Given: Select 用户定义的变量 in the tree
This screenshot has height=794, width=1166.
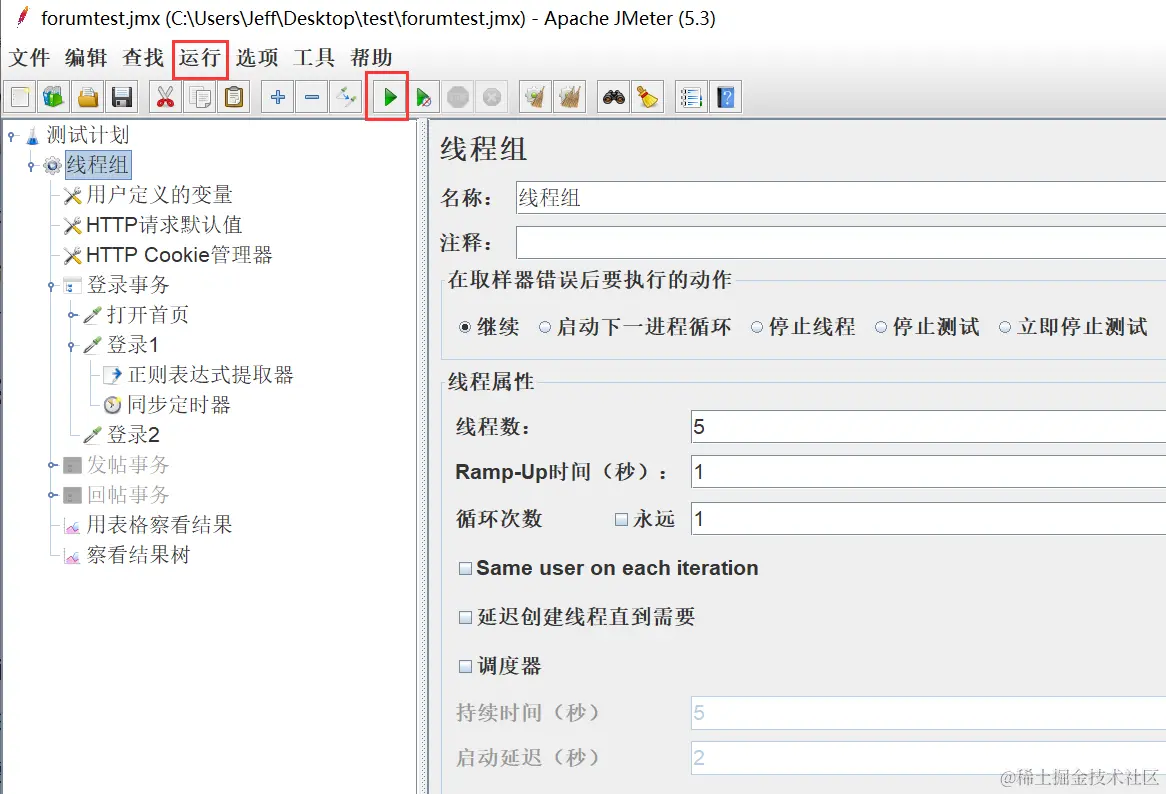Looking at the screenshot, I should point(159,195).
